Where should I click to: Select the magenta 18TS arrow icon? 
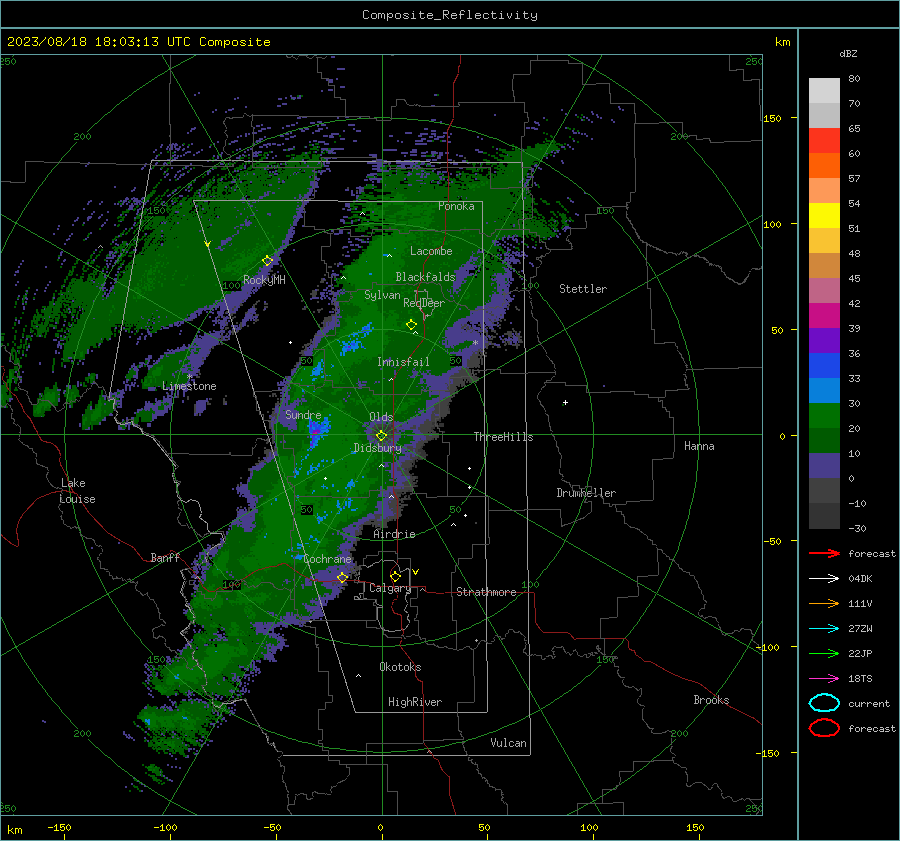click(824, 679)
